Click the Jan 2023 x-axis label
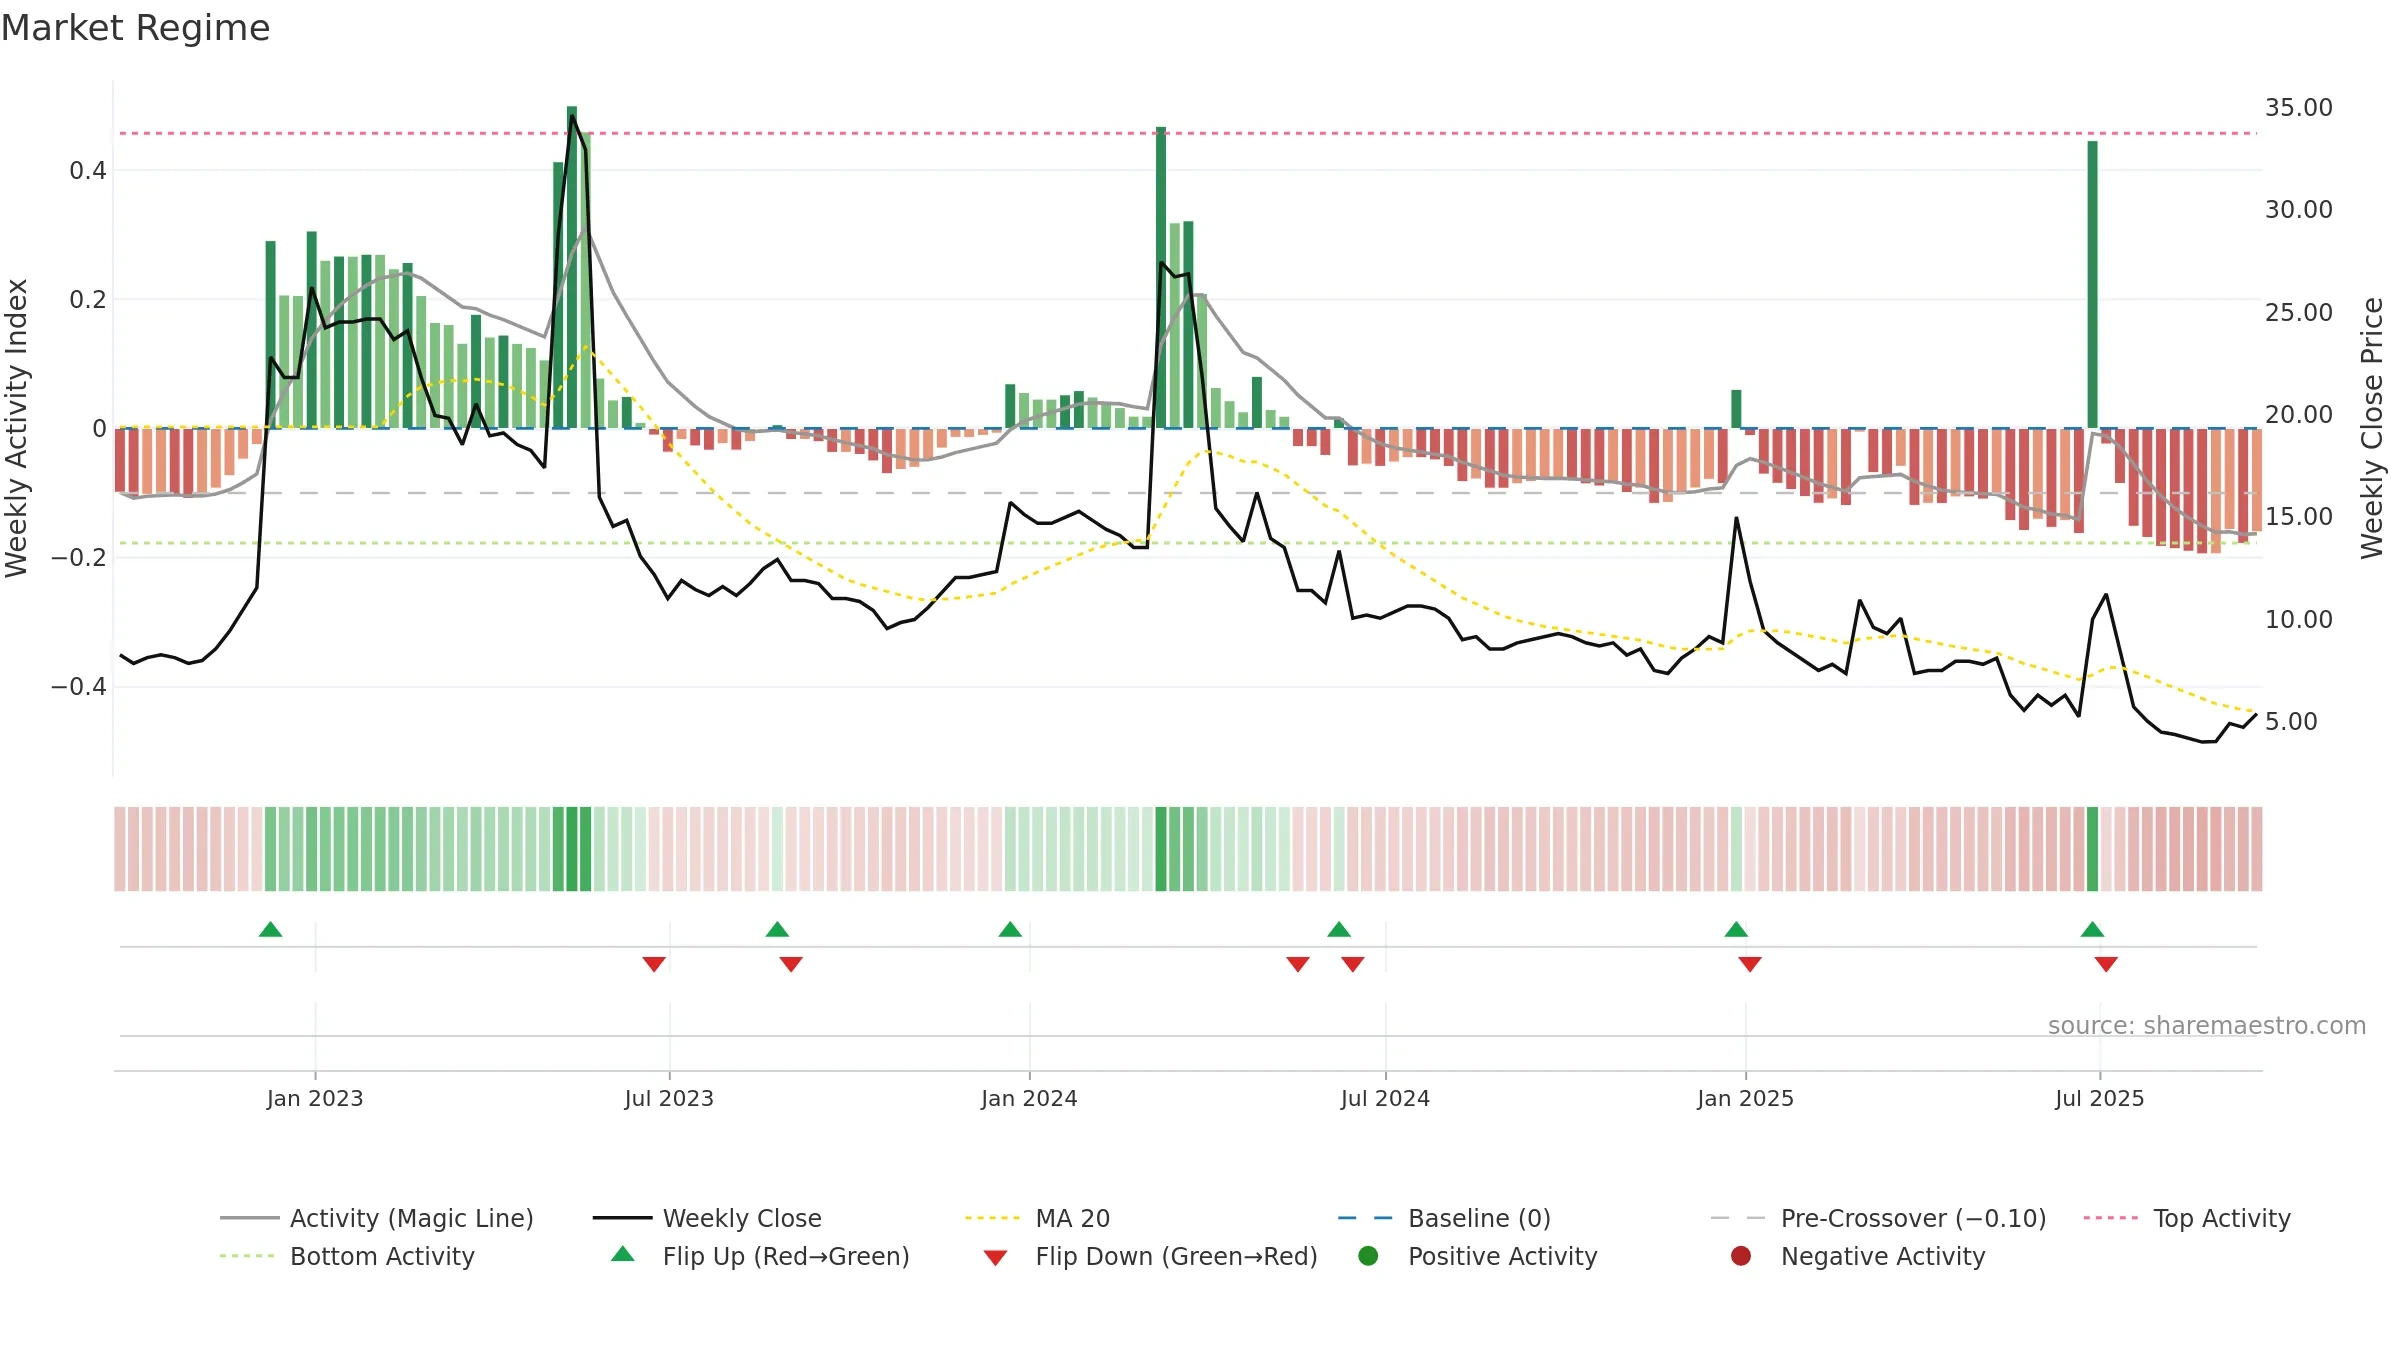This screenshot has height=1350, width=2400. click(x=315, y=1099)
